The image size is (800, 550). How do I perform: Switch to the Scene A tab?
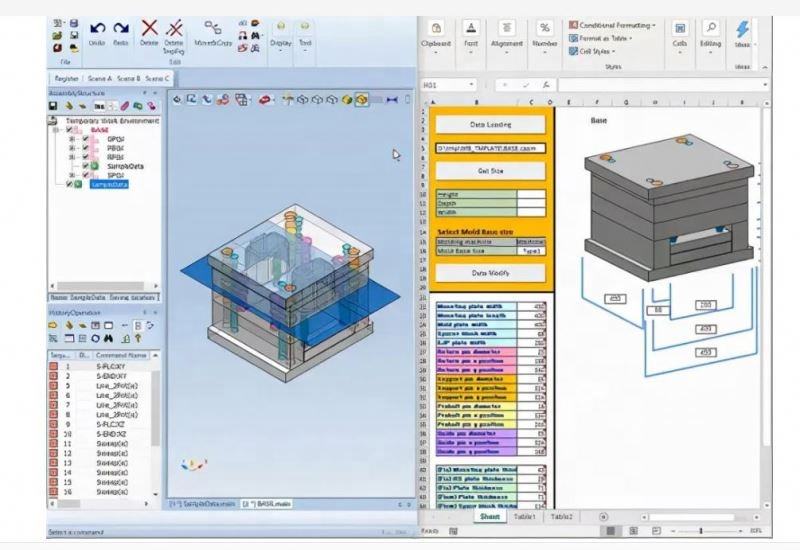tap(101, 77)
